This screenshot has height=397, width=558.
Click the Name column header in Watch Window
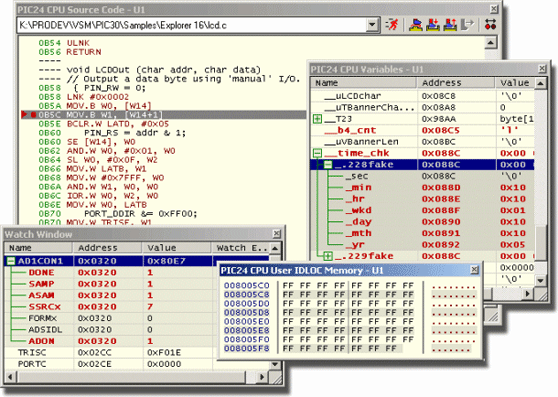point(38,248)
